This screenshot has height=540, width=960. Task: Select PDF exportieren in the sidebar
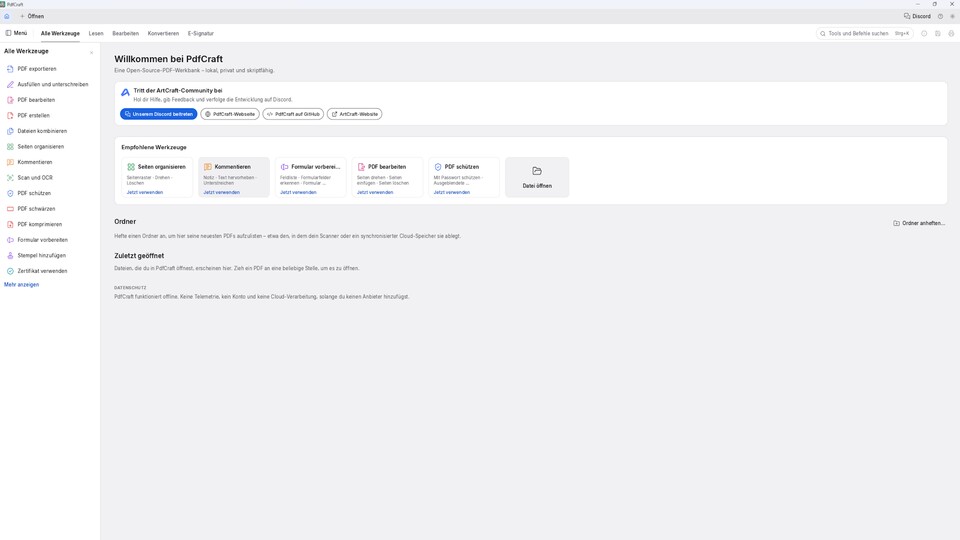point(49,69)
